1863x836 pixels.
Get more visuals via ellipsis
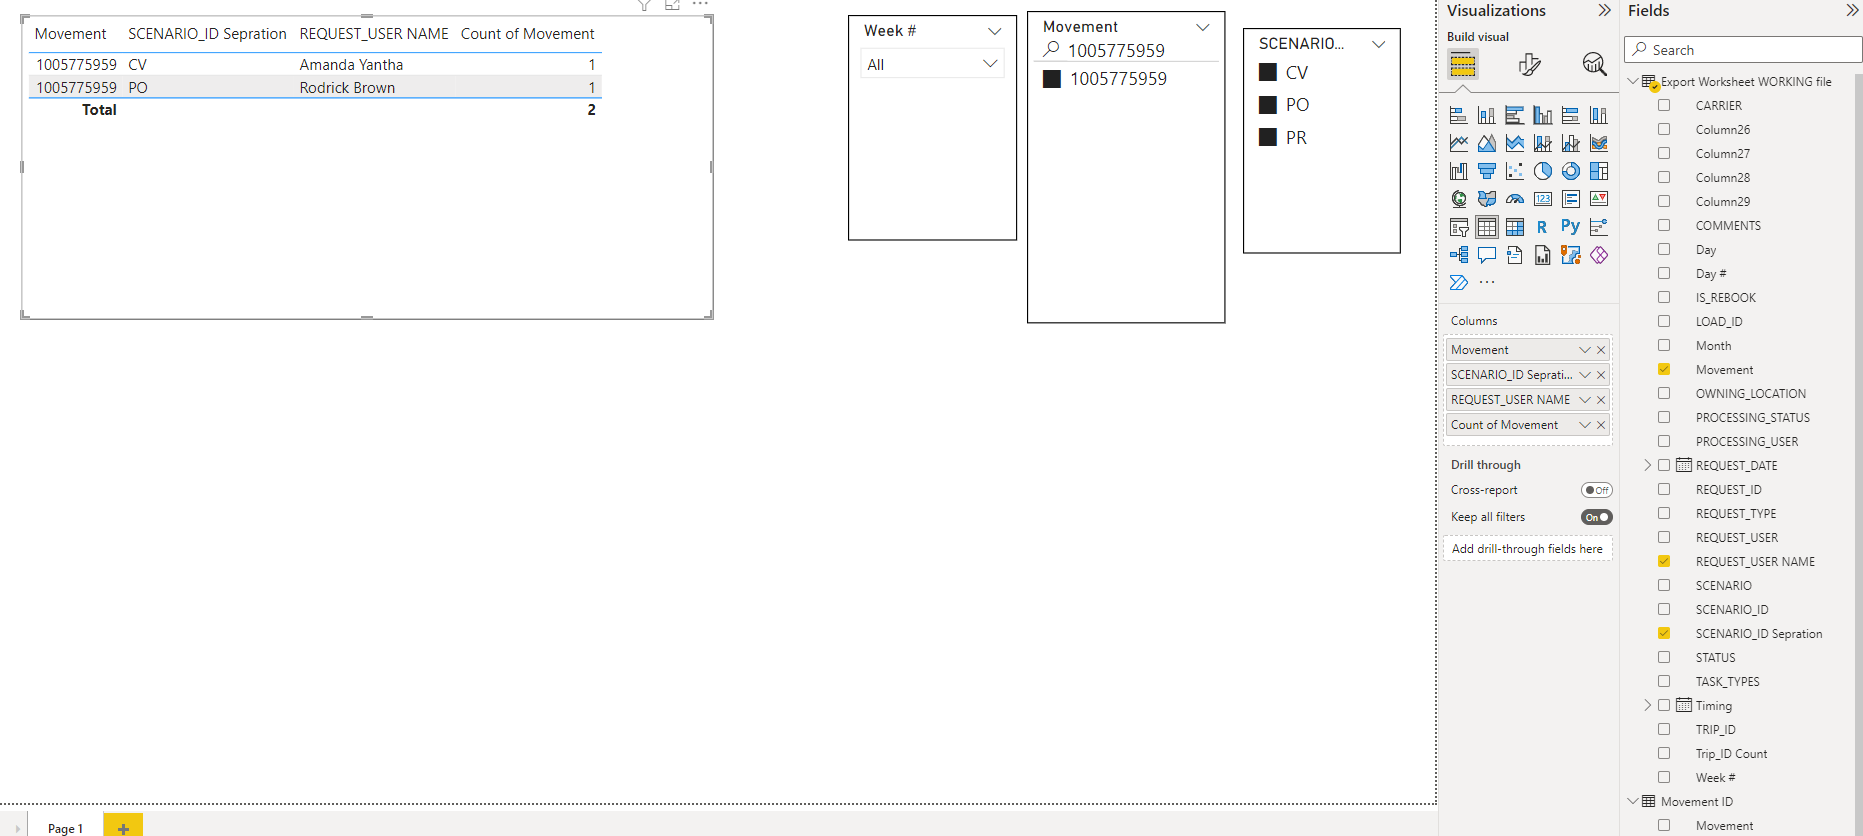(x=1487, y=283)
